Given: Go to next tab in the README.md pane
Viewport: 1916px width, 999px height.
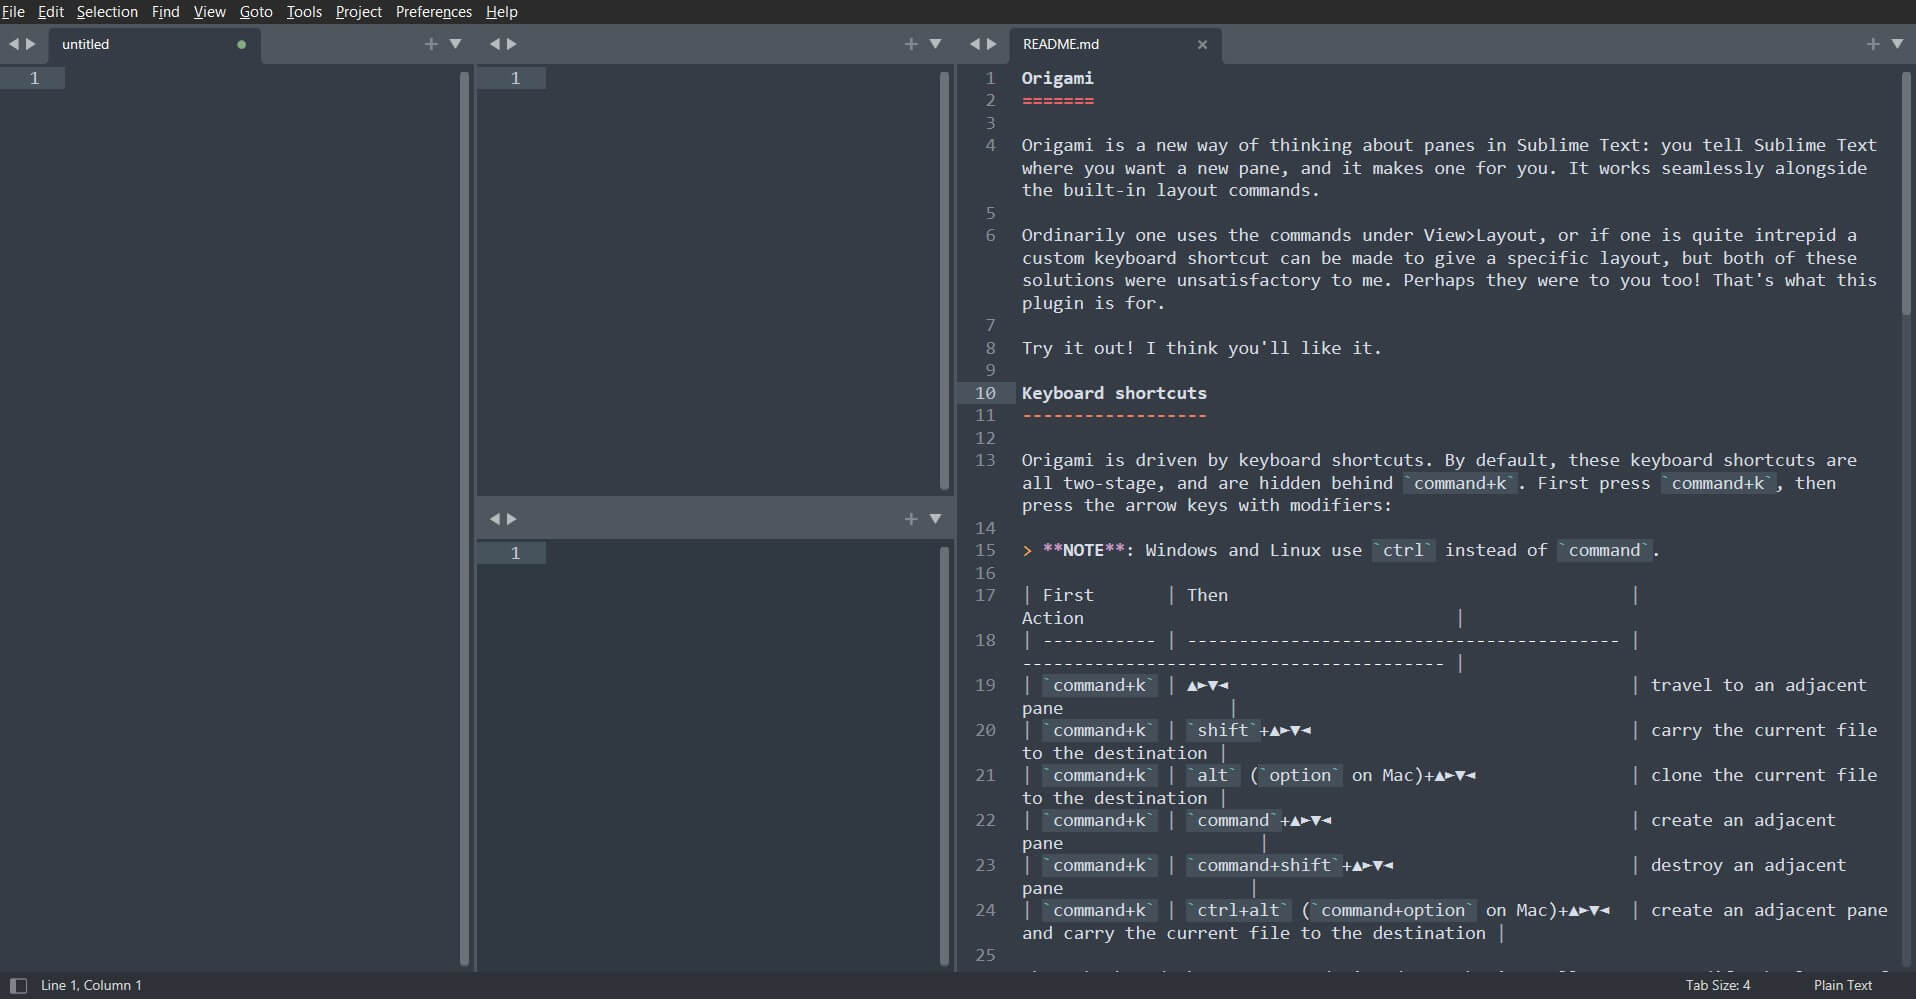Looking at the screenshot, I should pyautogui.click(x=992, y=44).
